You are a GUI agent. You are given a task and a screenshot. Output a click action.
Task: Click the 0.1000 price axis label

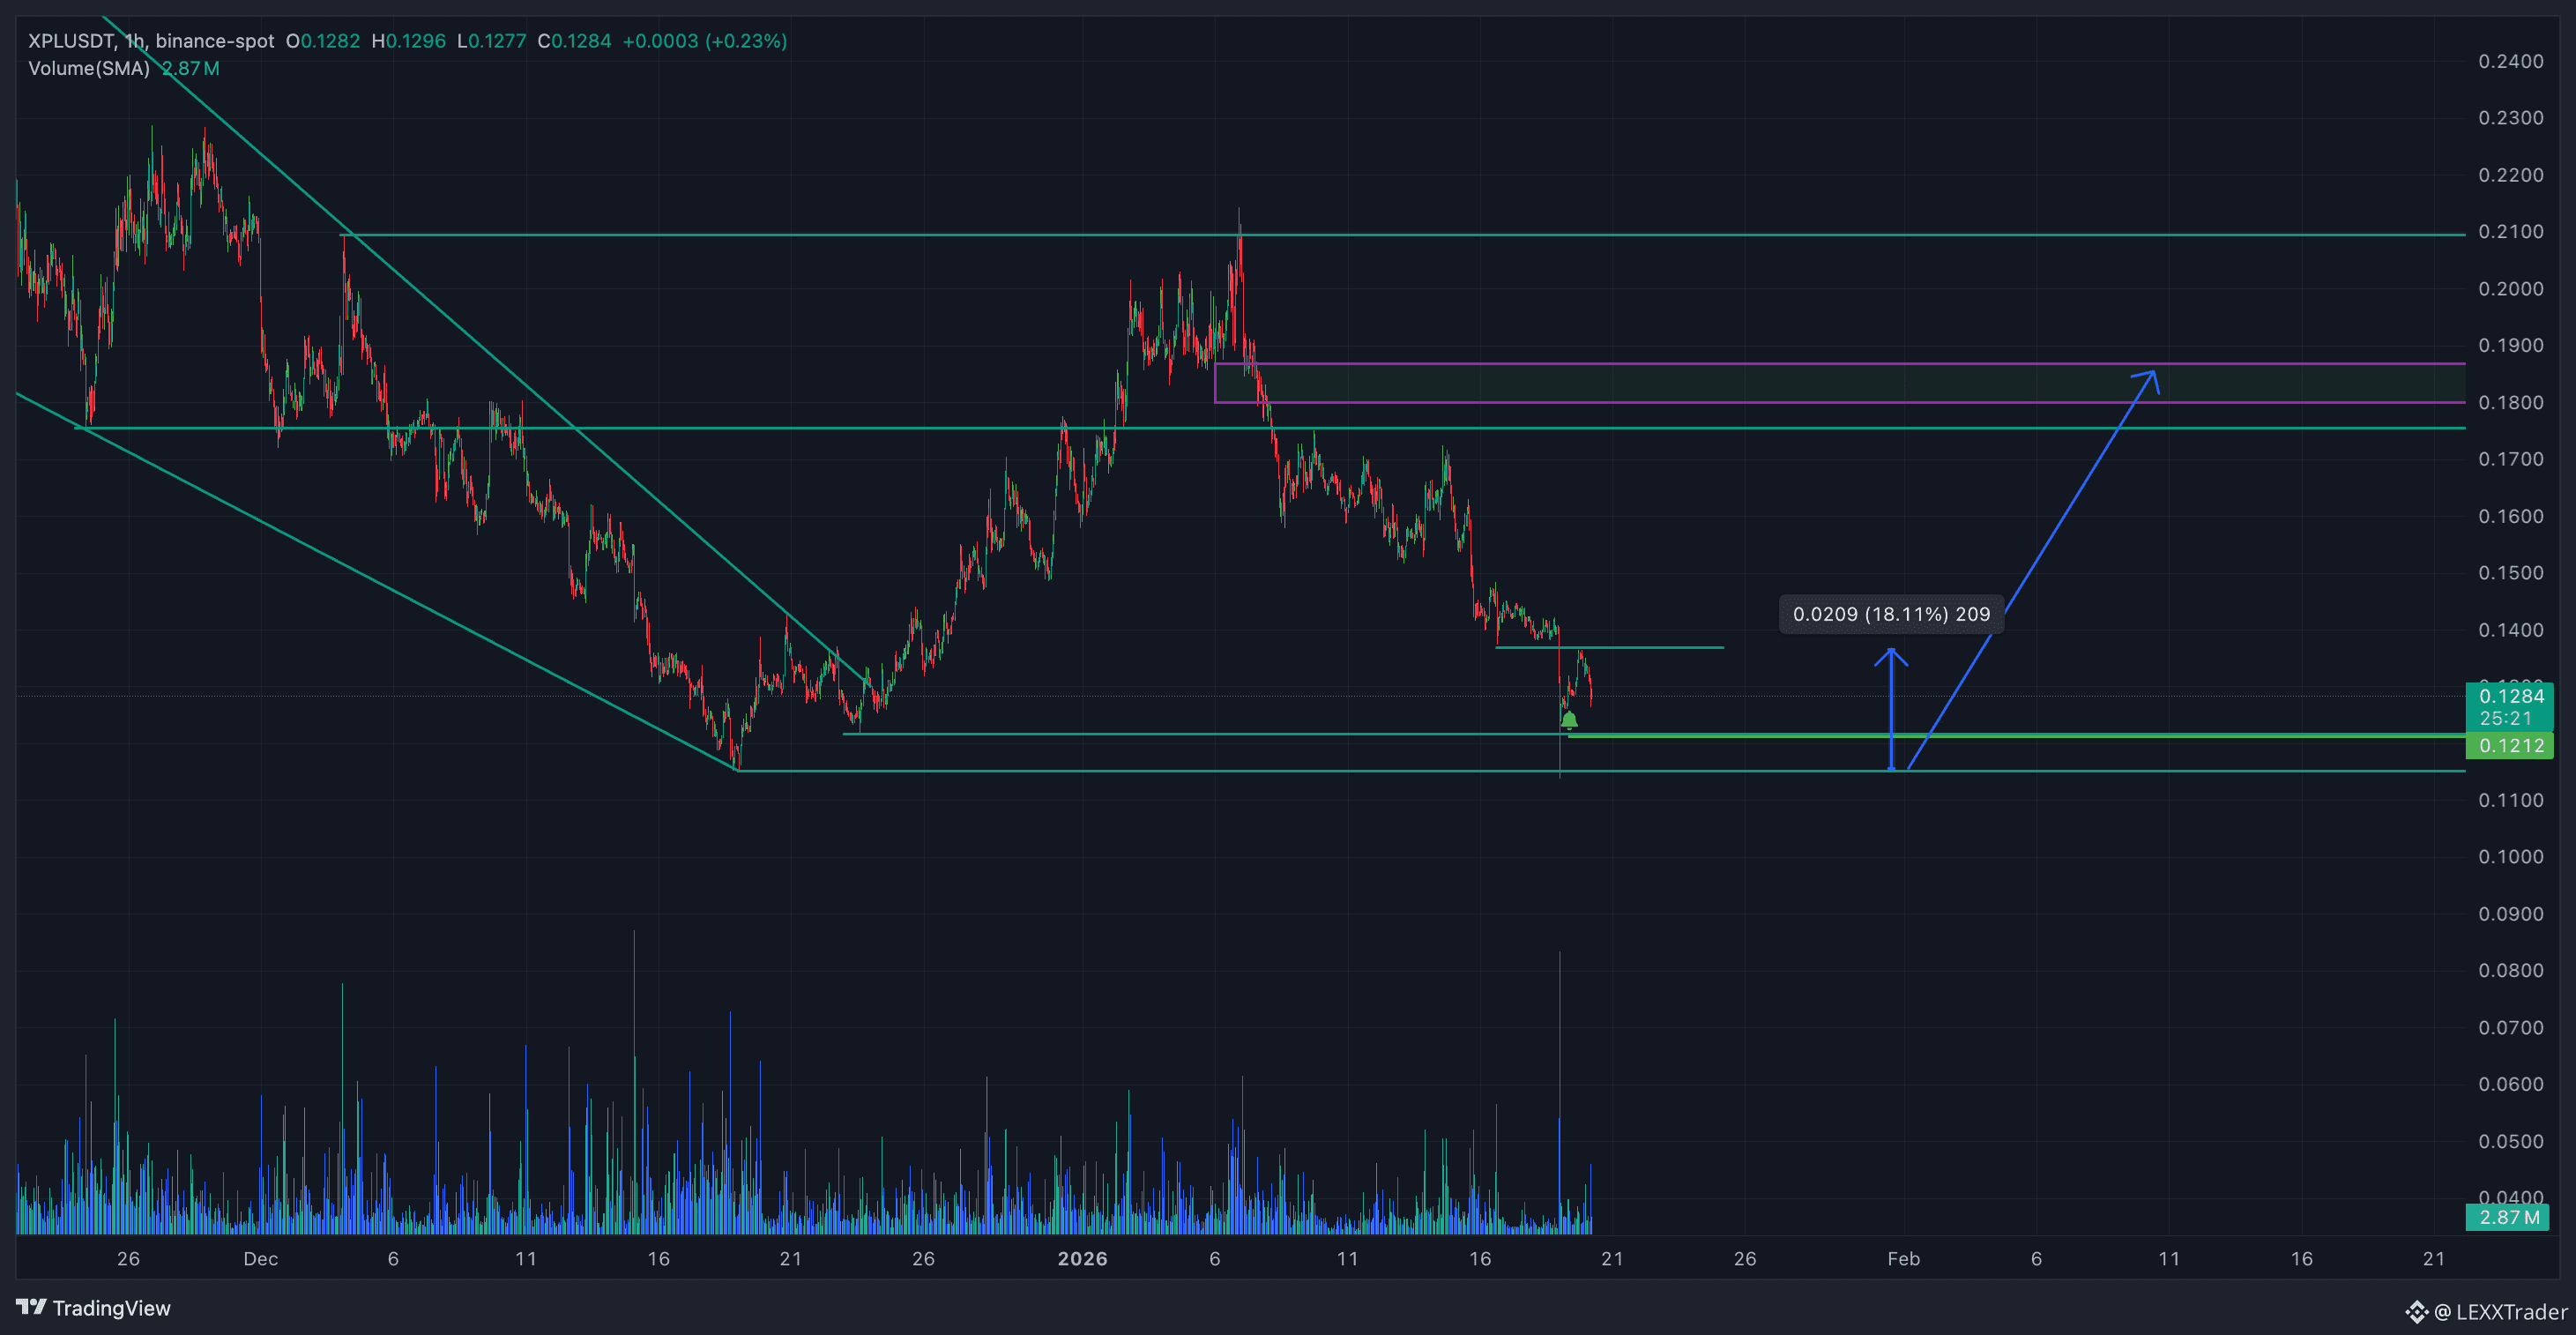(x=2510, y=857)
